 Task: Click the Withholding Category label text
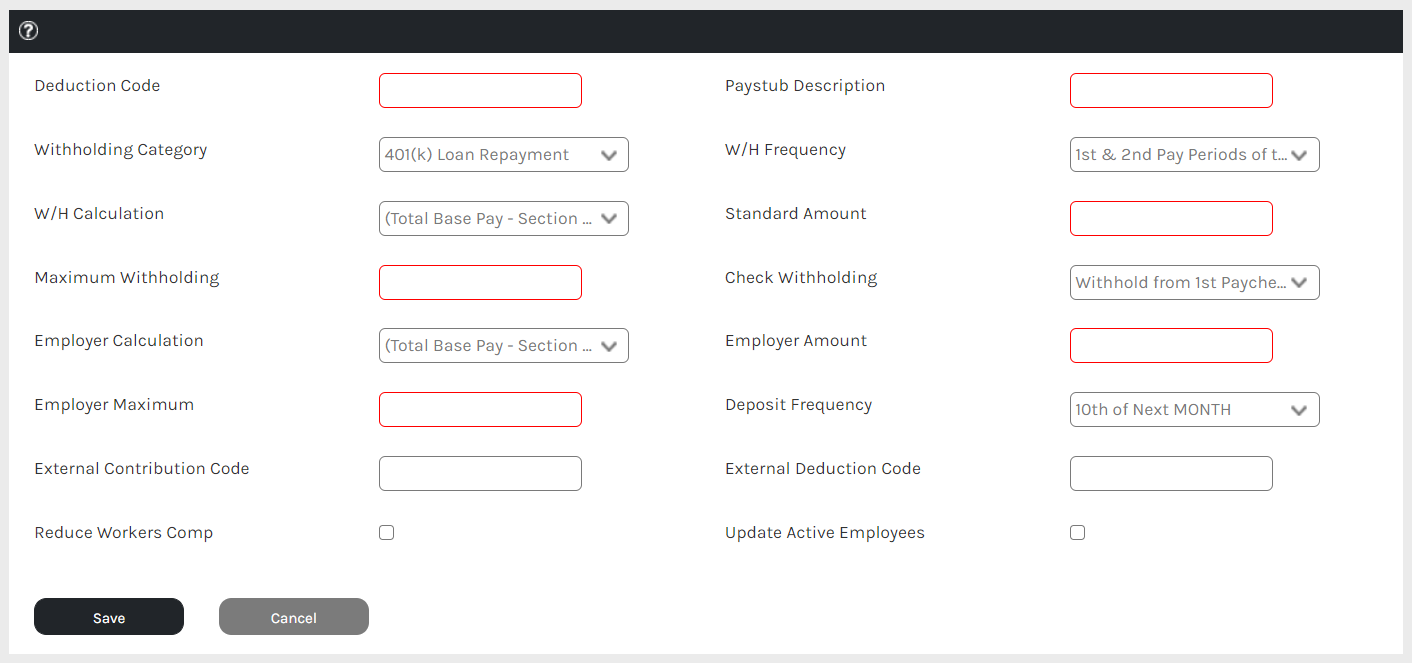(121, 150)
